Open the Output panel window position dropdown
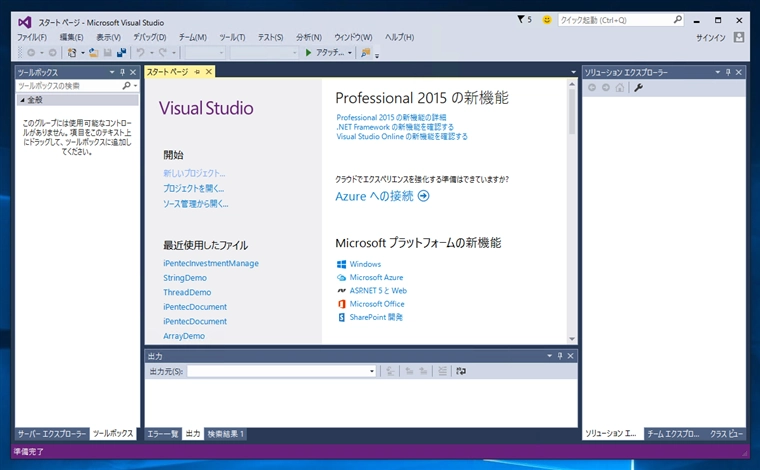The width and height of the screenshot is (760, 470). 550,356
